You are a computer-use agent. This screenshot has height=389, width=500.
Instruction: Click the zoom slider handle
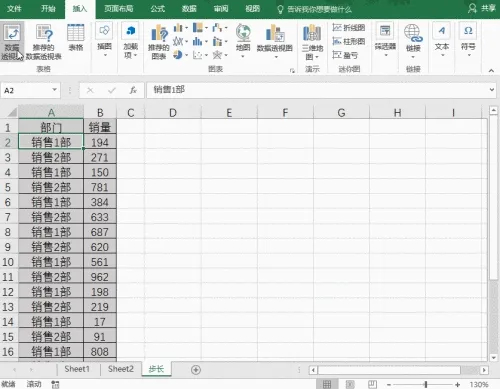point(426,385)
